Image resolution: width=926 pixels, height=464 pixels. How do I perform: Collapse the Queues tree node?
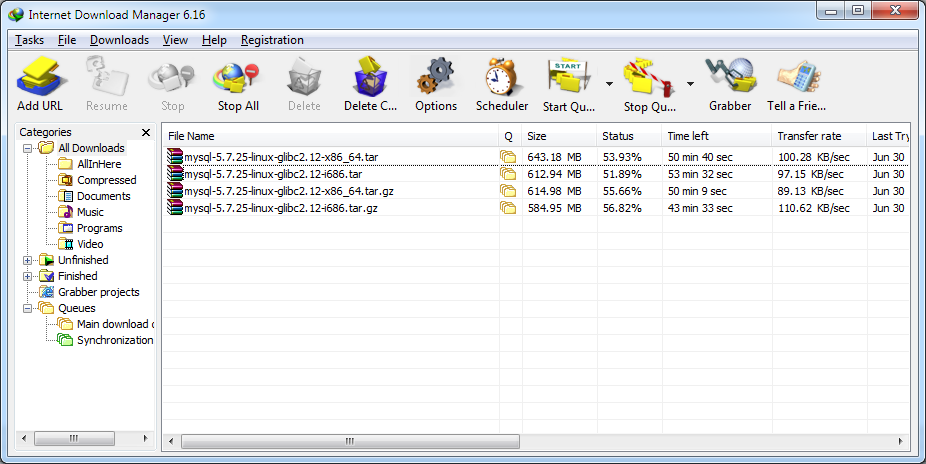coord(27,308)
